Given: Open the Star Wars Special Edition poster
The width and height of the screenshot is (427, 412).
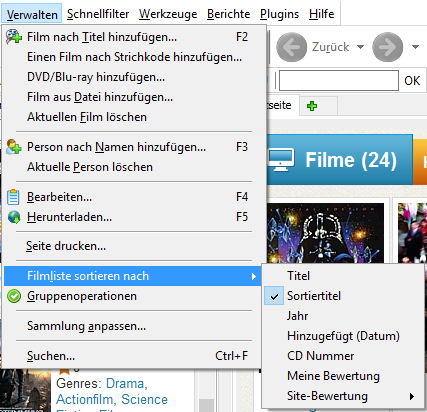Looking at the screenshot, I should click(x=326, y=233).
